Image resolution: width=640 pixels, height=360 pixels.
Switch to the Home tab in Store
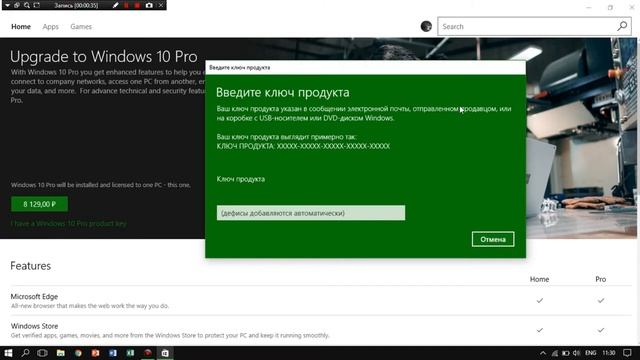(21, 27)
